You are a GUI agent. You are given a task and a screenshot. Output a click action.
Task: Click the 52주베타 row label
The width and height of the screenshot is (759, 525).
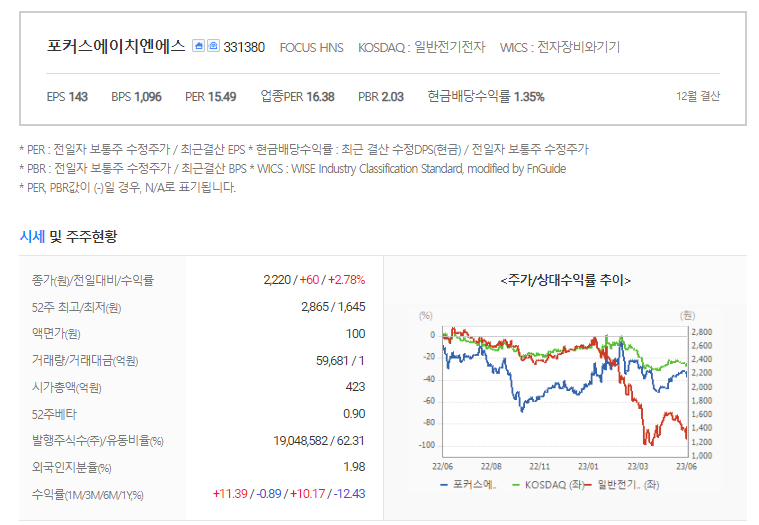(54, 414)
